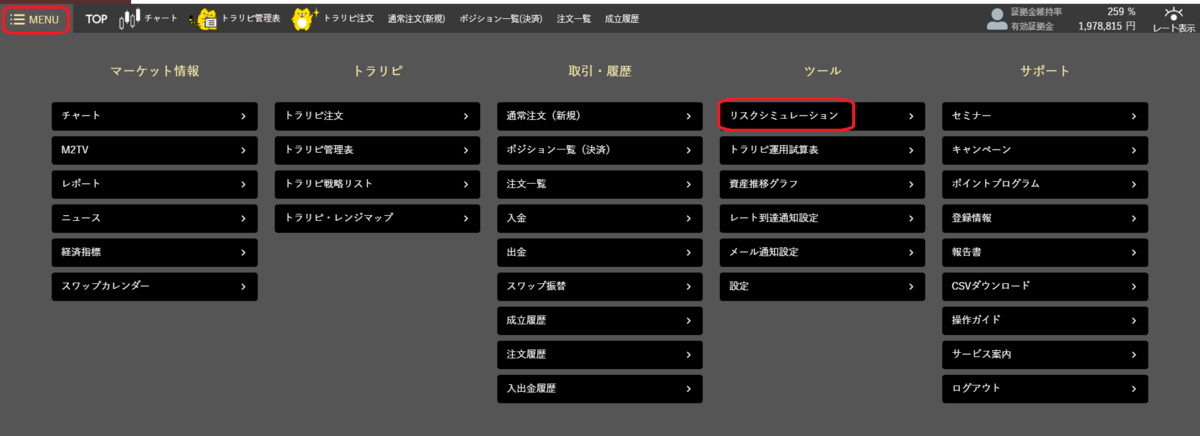Open 注文一覧 in top bar
Image resolution: width=1200 pixels, height=436 pixels.
pos(574,19)
